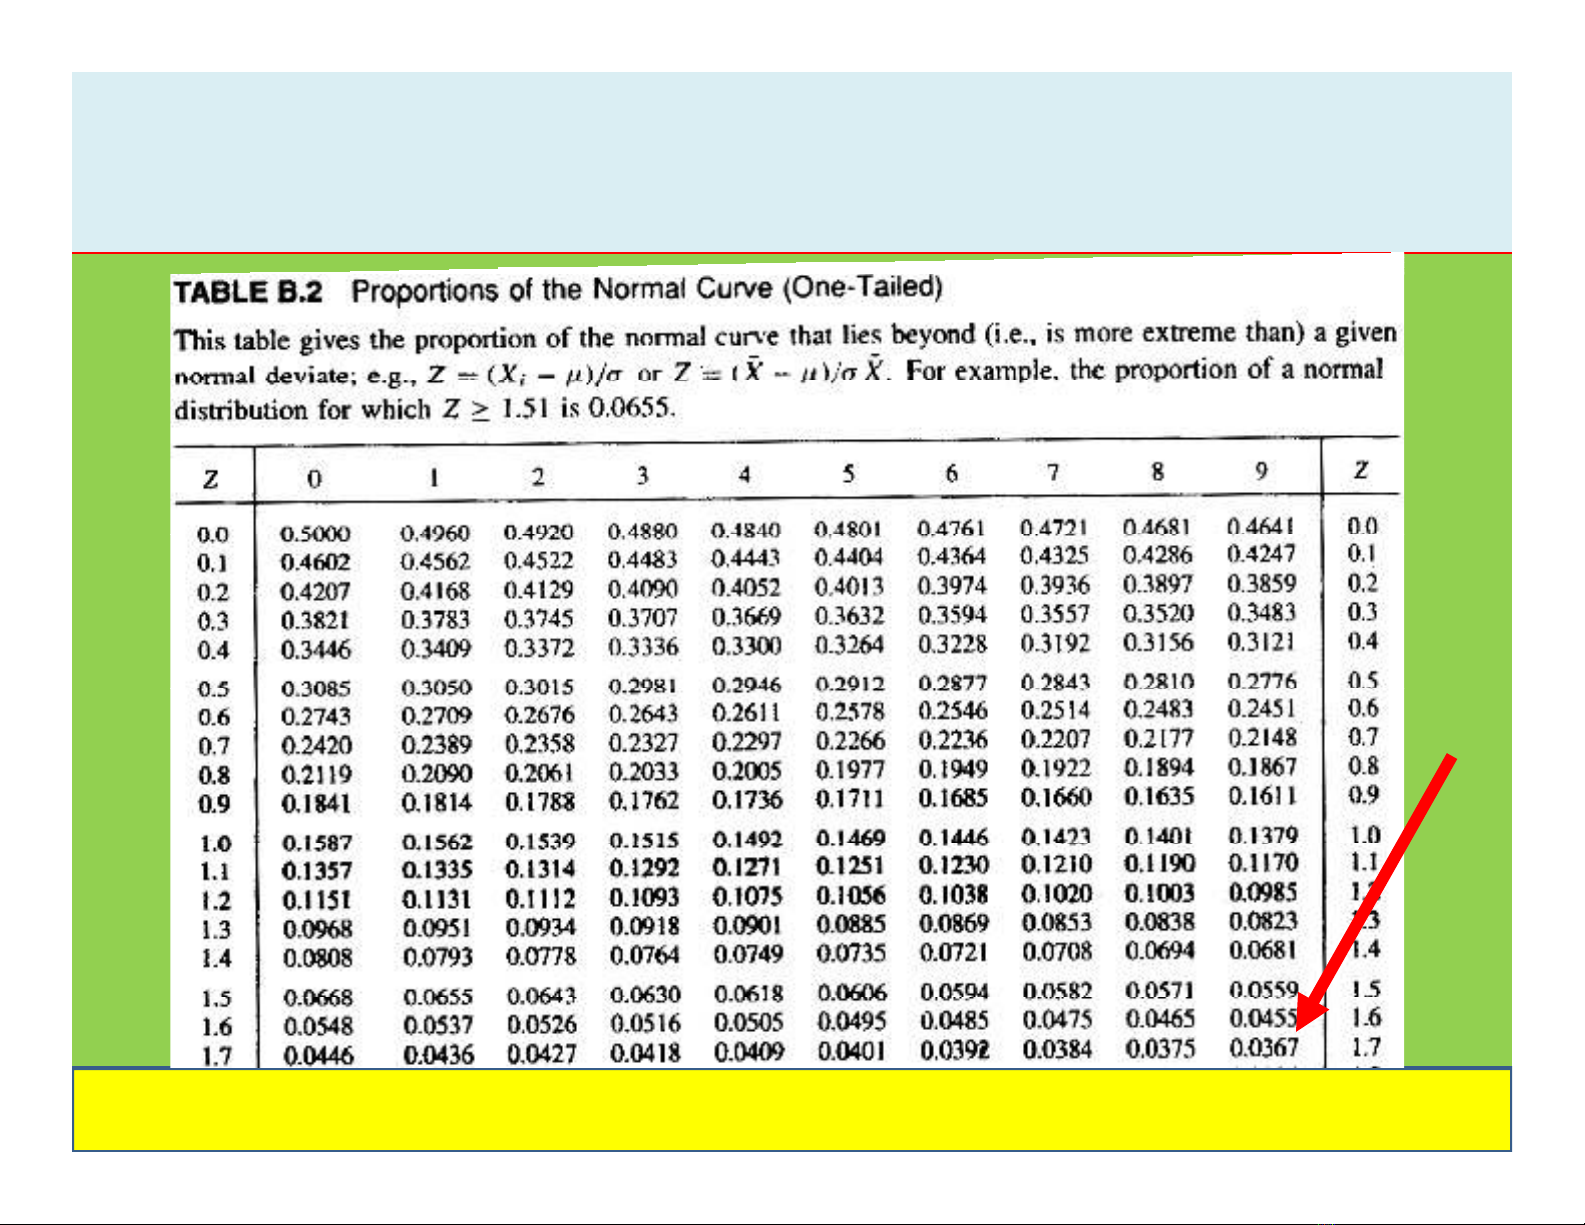
Task: Select the left Z column header
Action: coord(211,480)
